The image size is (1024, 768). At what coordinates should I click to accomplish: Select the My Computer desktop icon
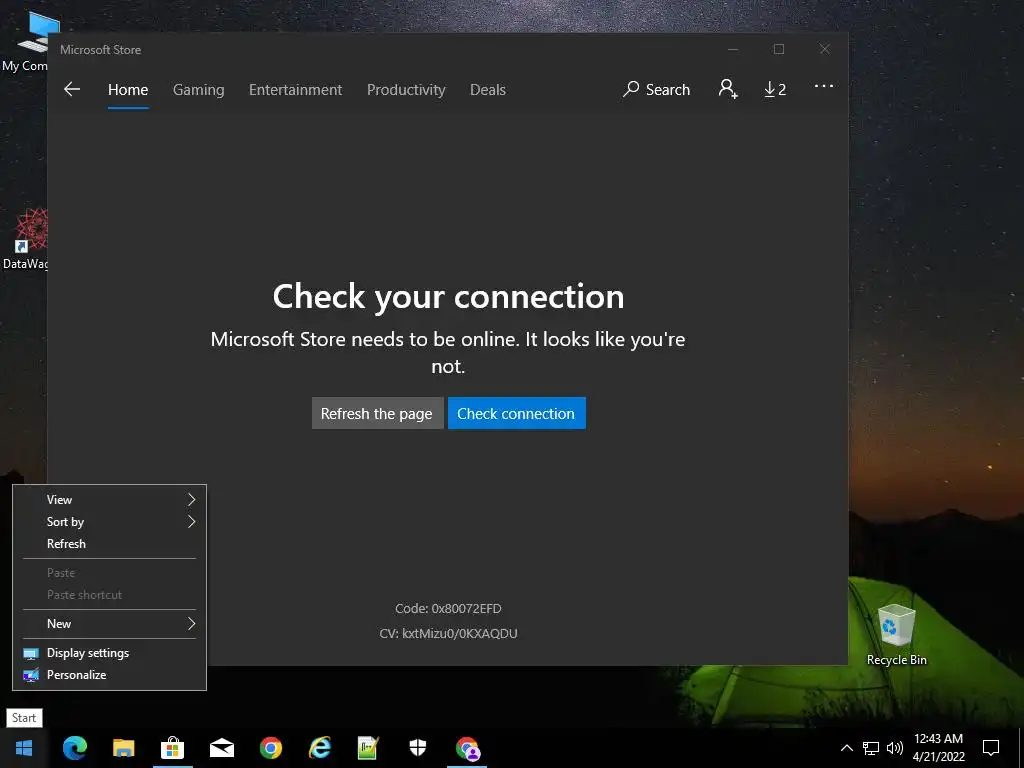pyautogui.click(x=25, y=41)
